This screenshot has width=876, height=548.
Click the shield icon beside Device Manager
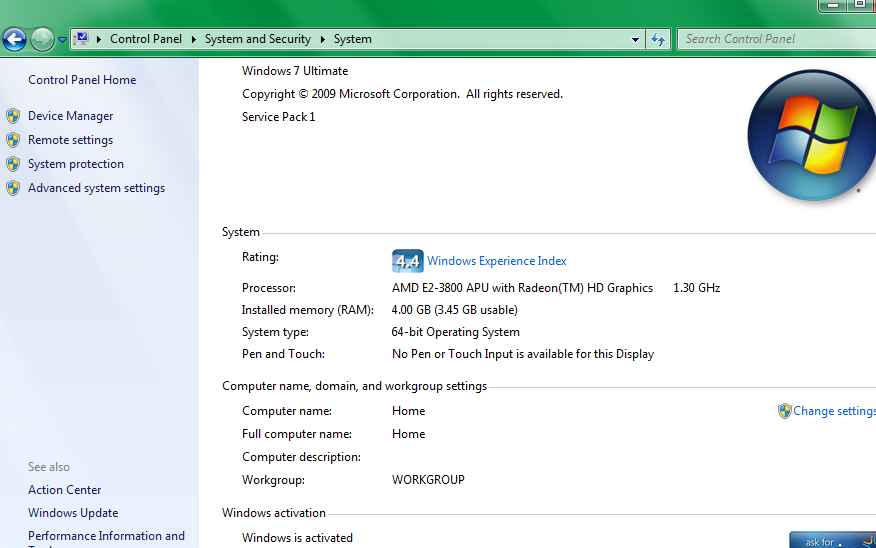[x=13, y=116]
